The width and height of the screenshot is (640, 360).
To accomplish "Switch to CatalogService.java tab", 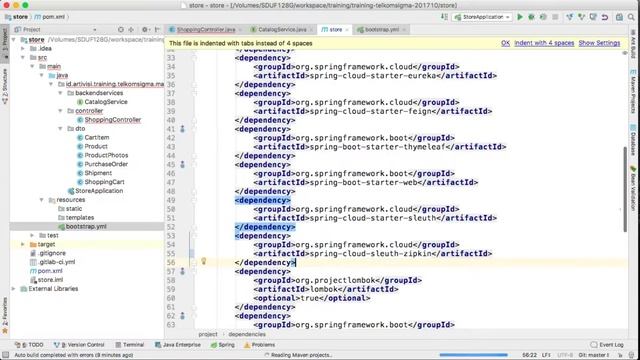I will pos(282,30).
